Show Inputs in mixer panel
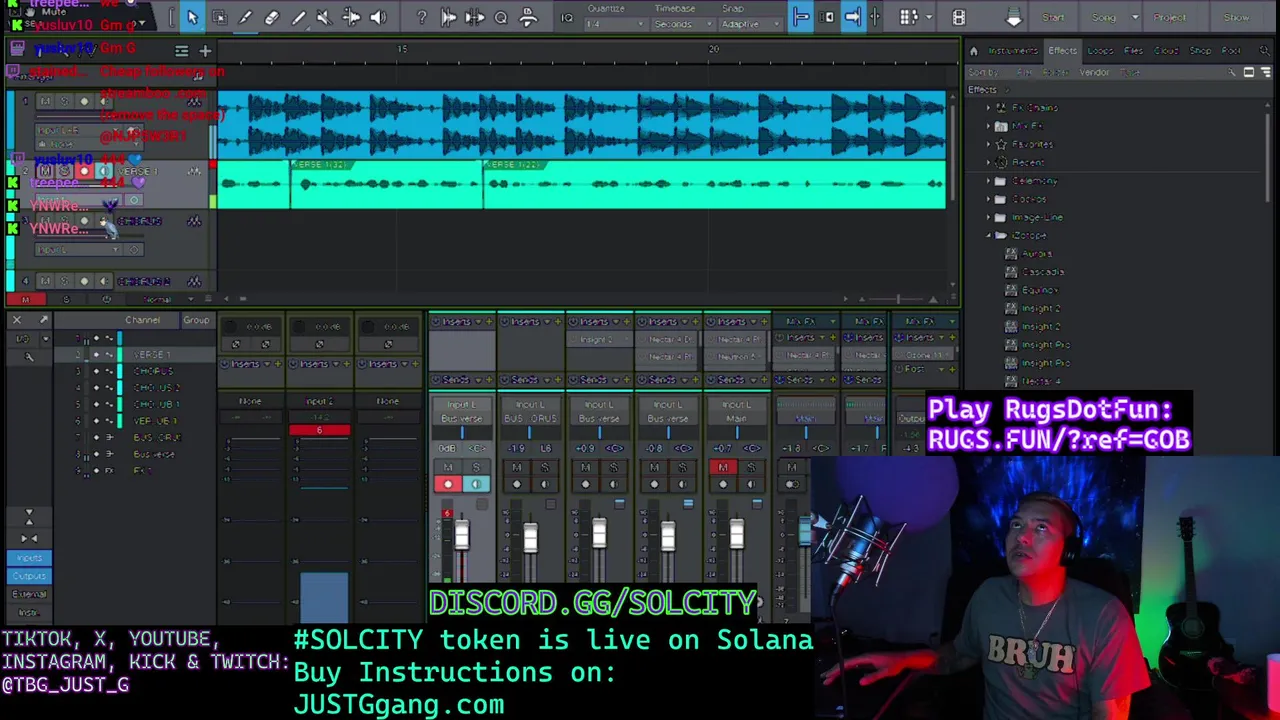The height and width of the screenshot is (720, 1280). coord(29,558)
